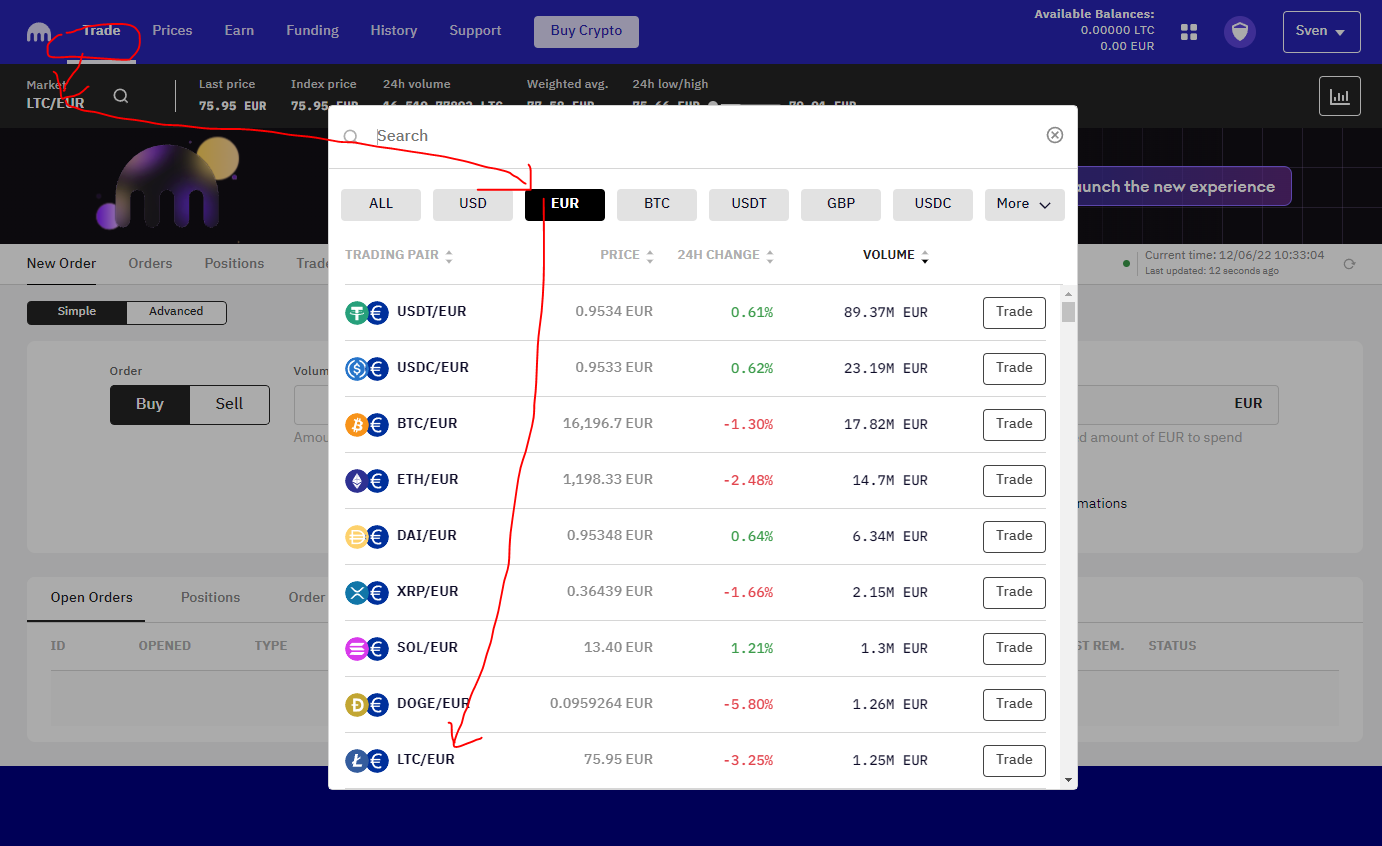Click the LTC/EUR coin pair icon
Image resolution: width=1382 pixels, height=846 pixels.
[367, 761]
